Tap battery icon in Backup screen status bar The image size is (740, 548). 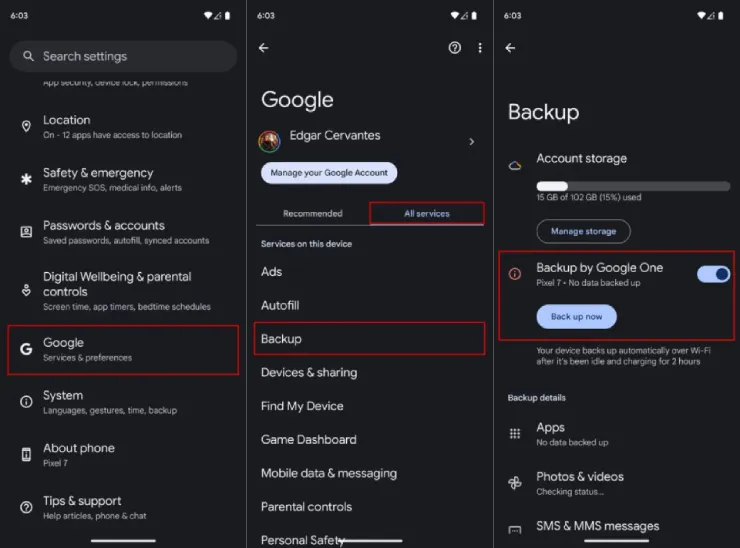721,16
